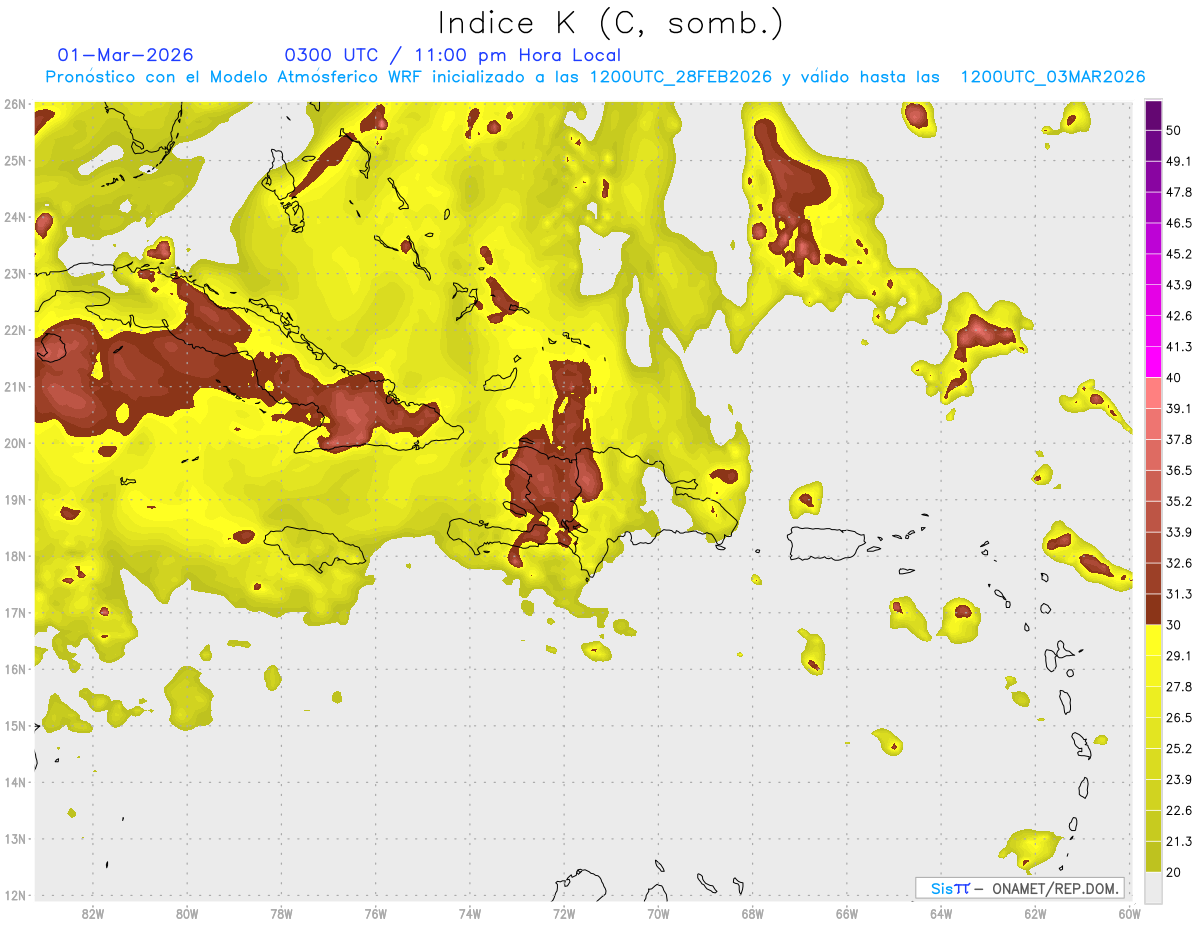Click the '76W' longitude label

[x=376, y=914]
